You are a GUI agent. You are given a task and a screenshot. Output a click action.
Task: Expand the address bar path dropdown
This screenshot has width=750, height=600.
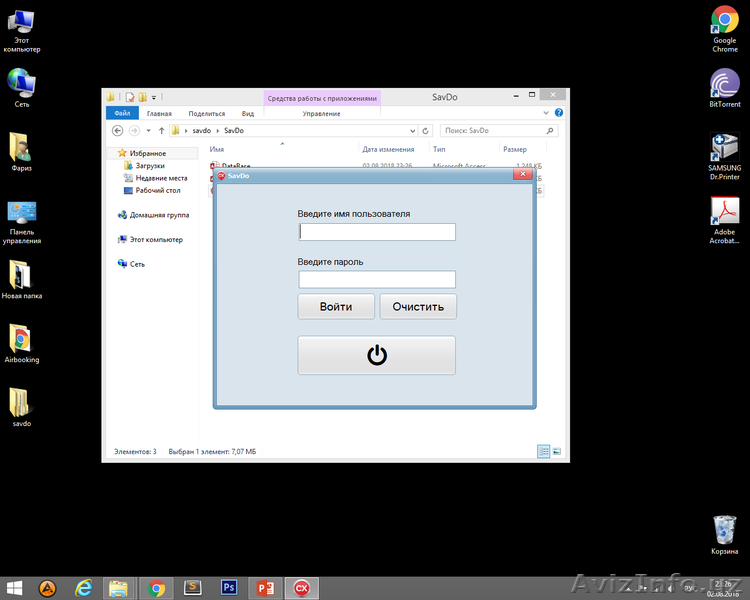click(412, 131)
